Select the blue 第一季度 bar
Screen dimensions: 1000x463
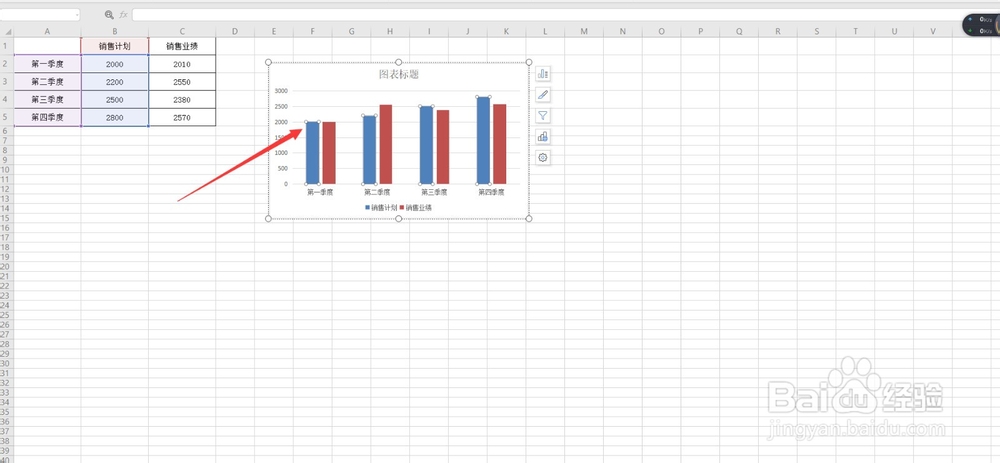click(x=312, y=152)
